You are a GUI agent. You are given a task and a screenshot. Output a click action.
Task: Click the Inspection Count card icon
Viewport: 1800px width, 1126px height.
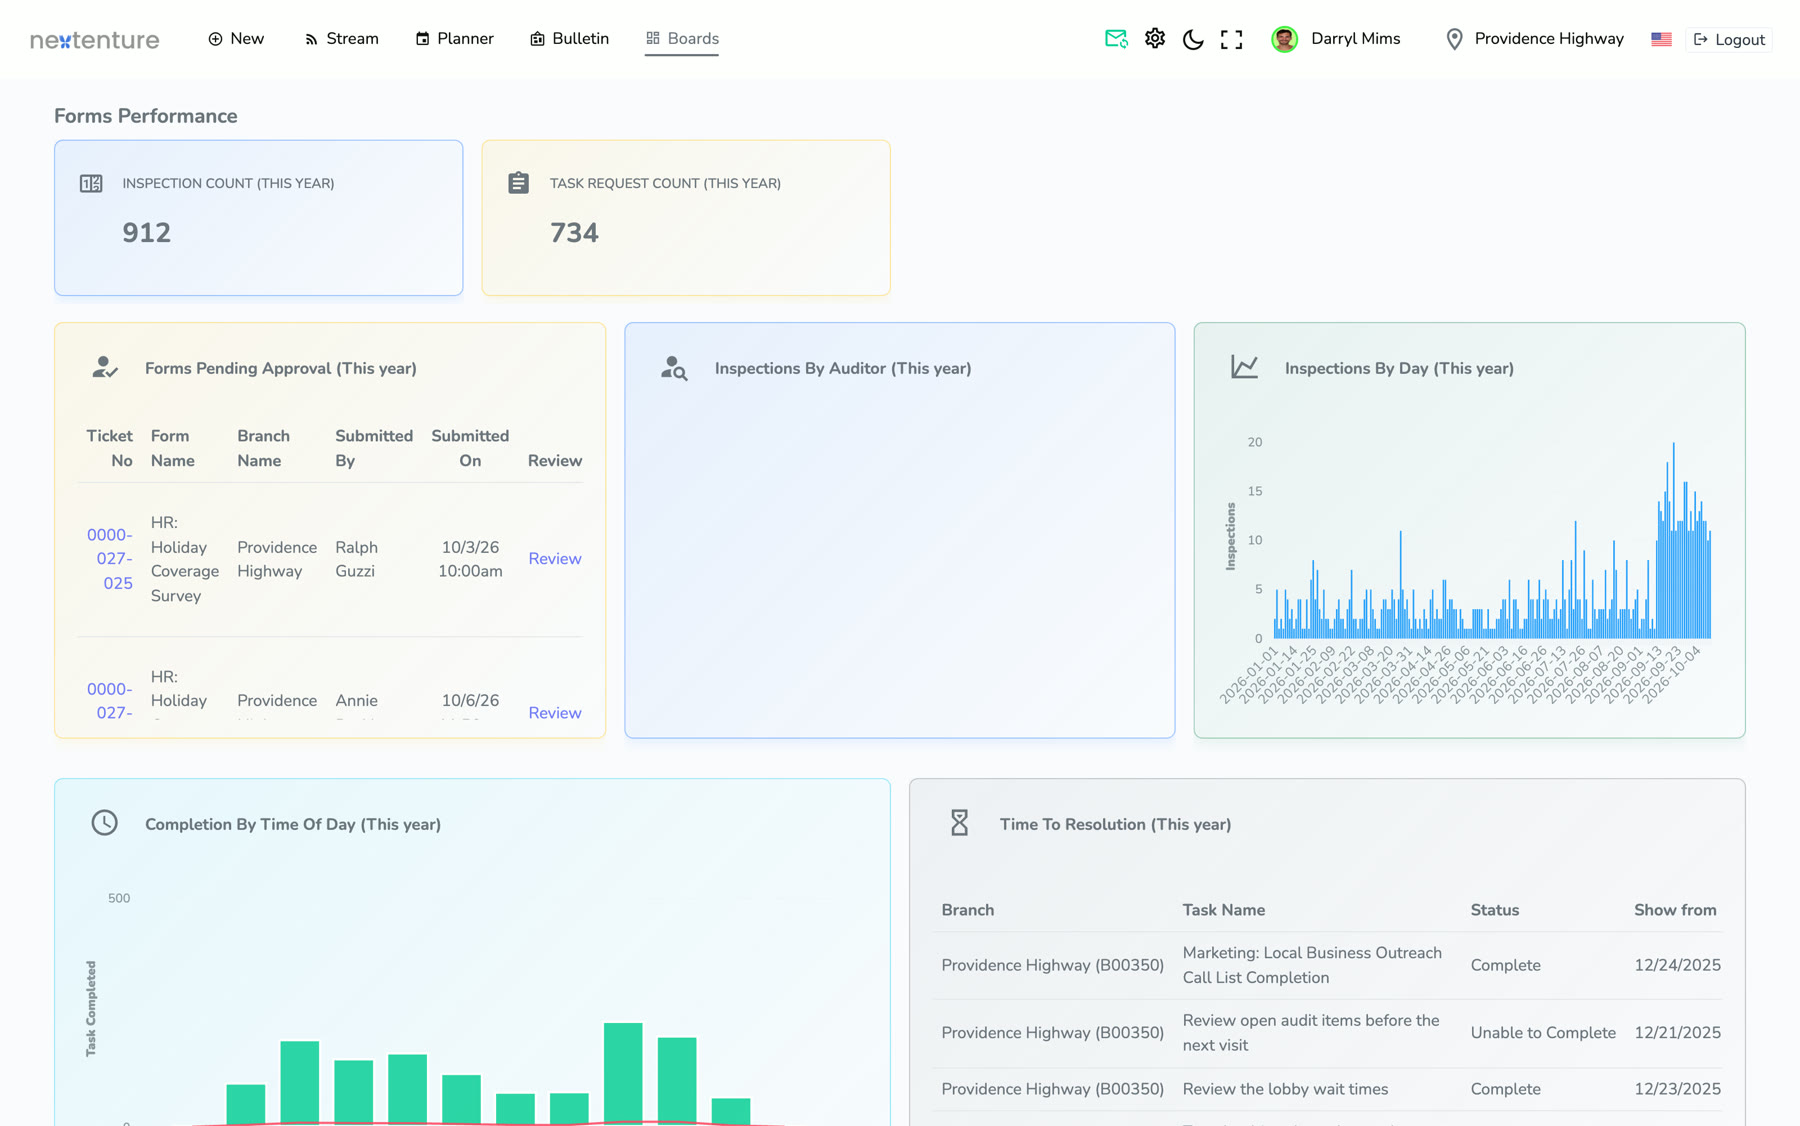tap(91, 183)
